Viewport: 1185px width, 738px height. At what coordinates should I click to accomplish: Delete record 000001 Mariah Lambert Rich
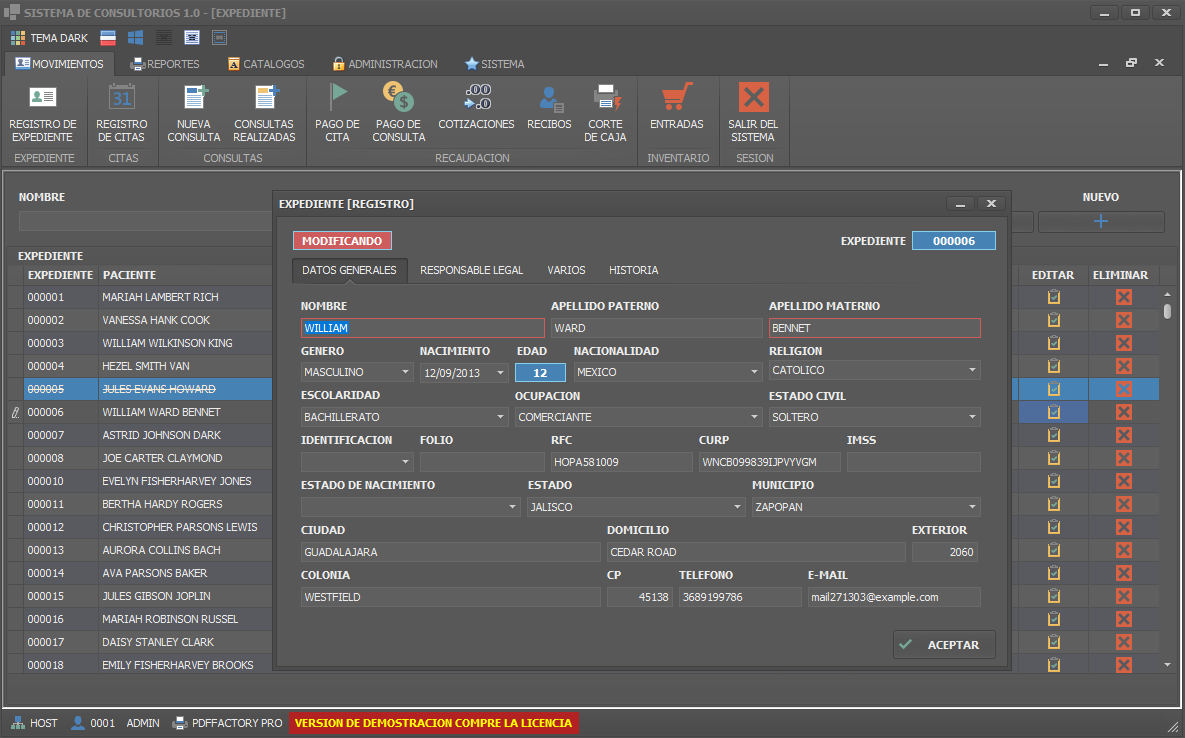pyautogui.click(x=1123, y=297)
